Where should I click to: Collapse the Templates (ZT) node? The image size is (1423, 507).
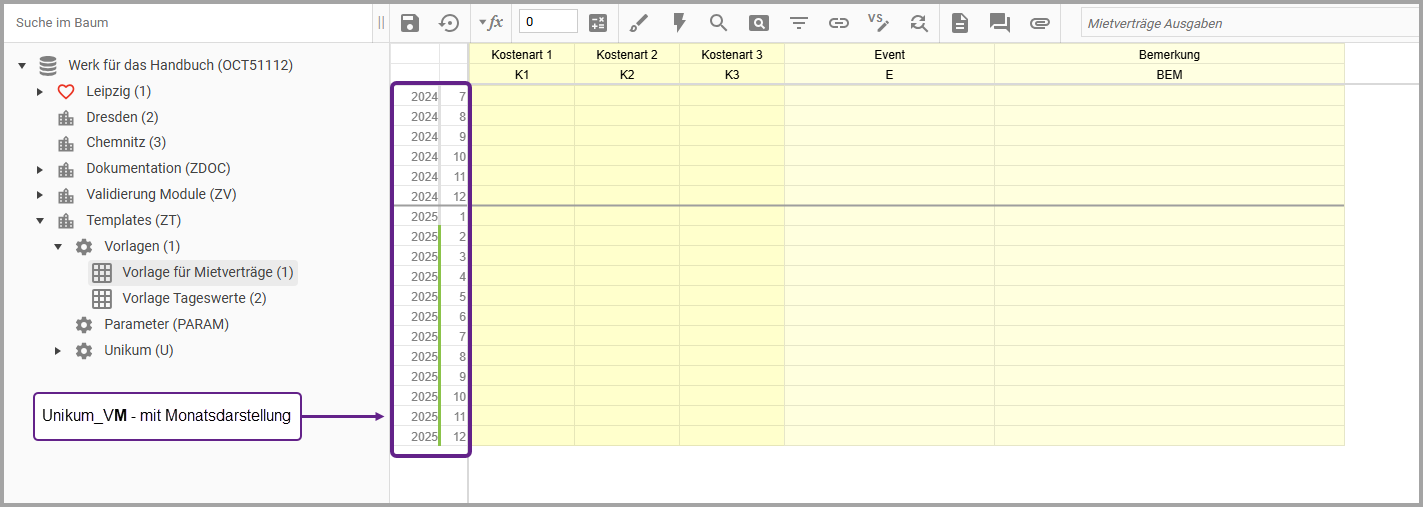pyautogui.click(x=40, y=221)
